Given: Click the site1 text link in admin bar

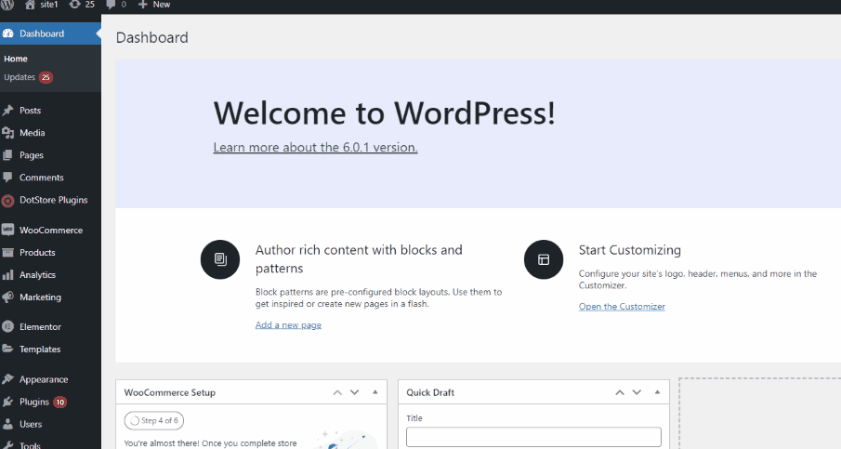Looking at the screenshot, I should point(49,4).
